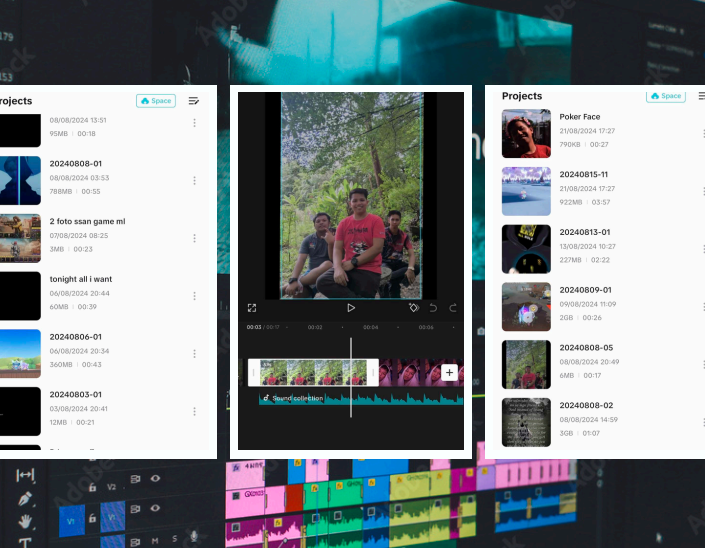Toggle V2 track visibility eye in background Premiere
The height and width of the screenshot is (548, 705).
[x=155, y=478]
